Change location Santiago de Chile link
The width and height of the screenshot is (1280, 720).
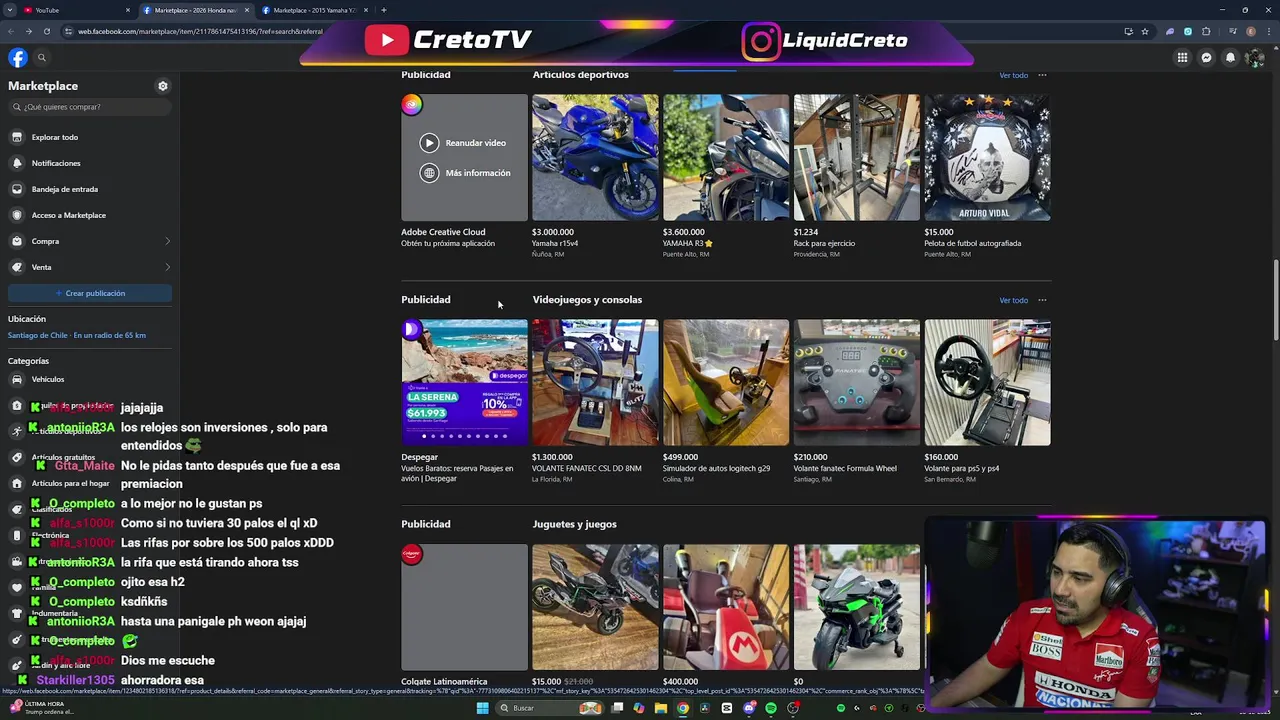point(77,335)
